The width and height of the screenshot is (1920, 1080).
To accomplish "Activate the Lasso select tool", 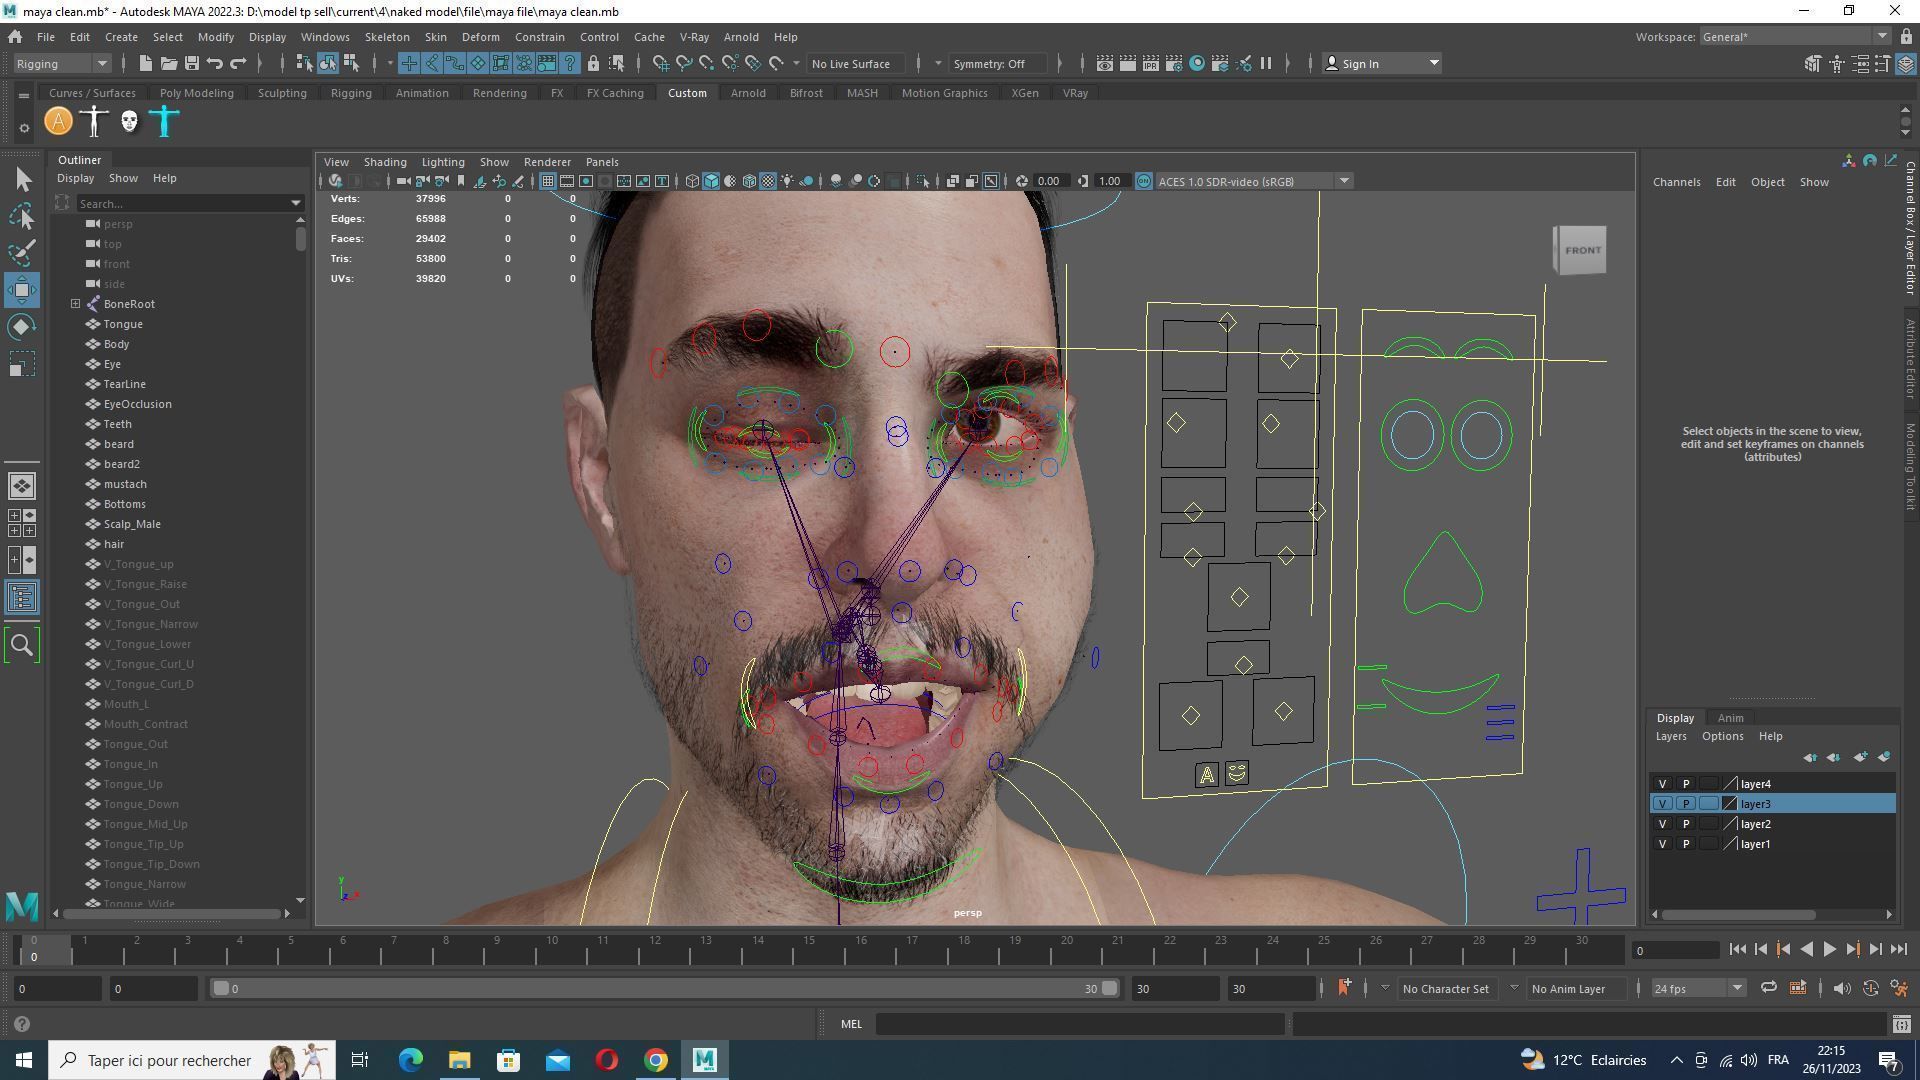I will 22,216.
